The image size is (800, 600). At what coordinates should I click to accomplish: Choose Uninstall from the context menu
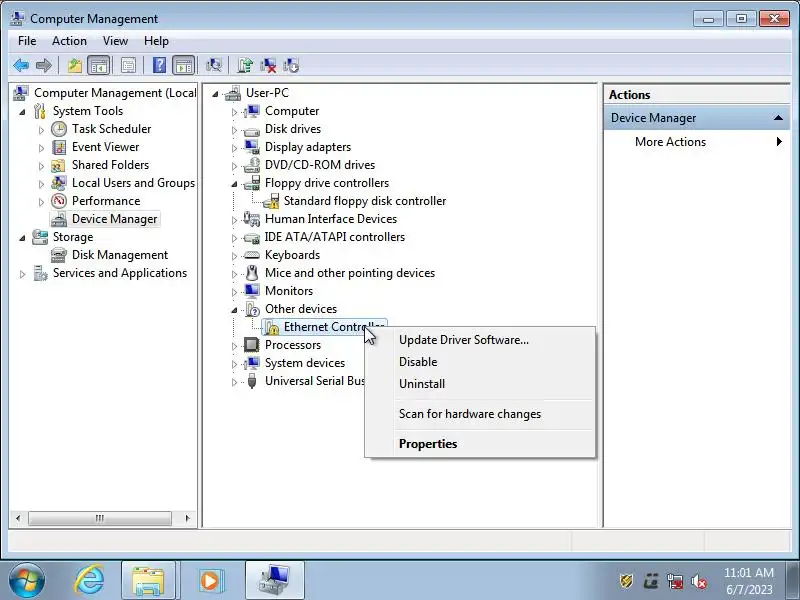(x=480, y=384)
